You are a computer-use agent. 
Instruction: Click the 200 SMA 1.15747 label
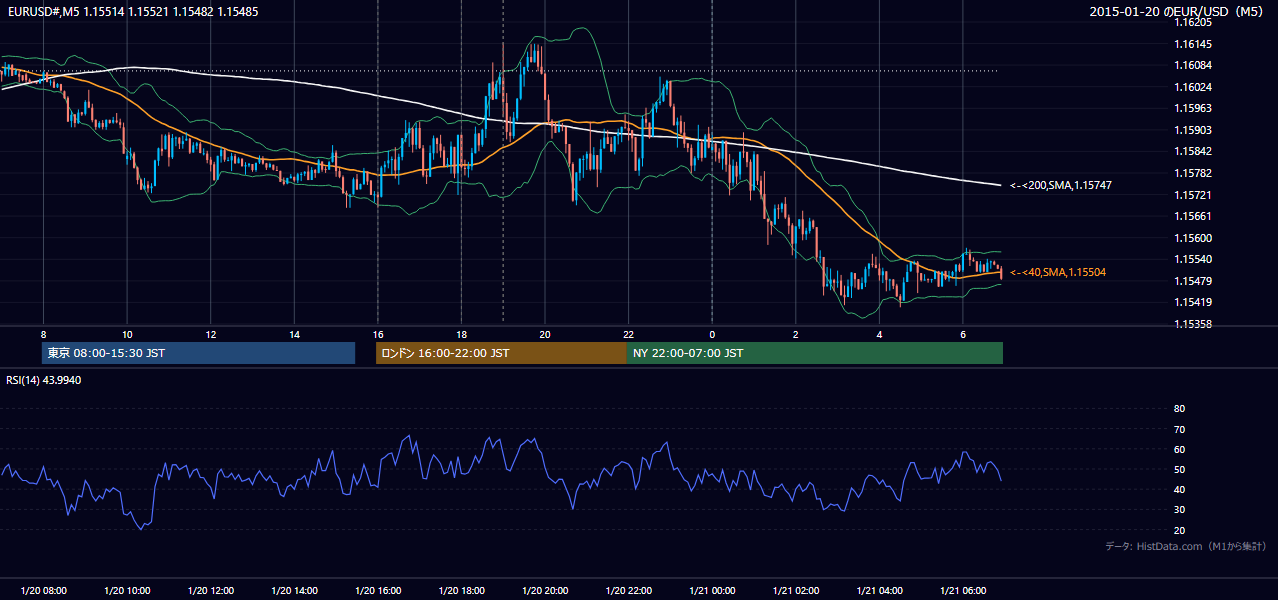coord(1060,186)
